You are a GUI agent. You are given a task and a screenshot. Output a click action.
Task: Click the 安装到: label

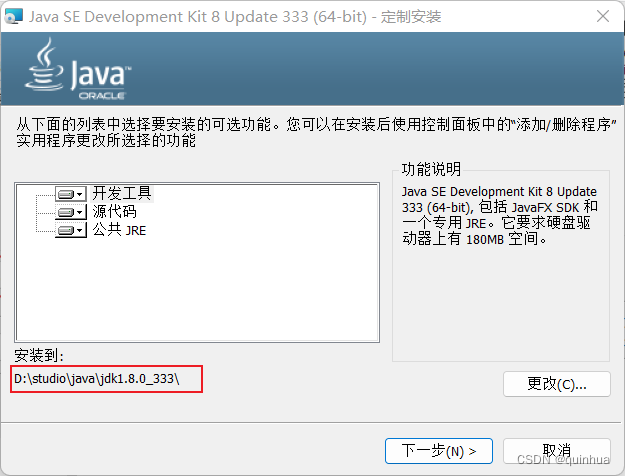39,355
